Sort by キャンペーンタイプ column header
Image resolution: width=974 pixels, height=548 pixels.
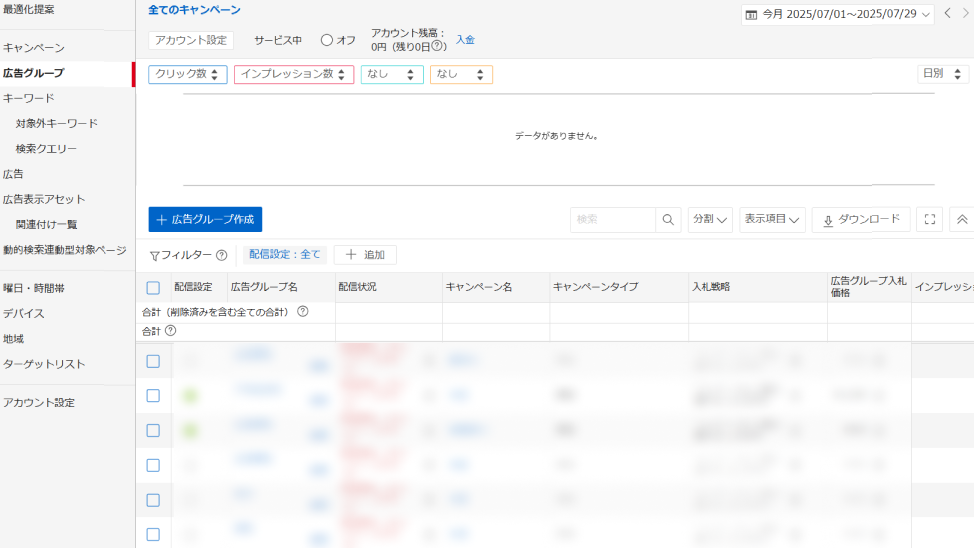pos(596,287)
